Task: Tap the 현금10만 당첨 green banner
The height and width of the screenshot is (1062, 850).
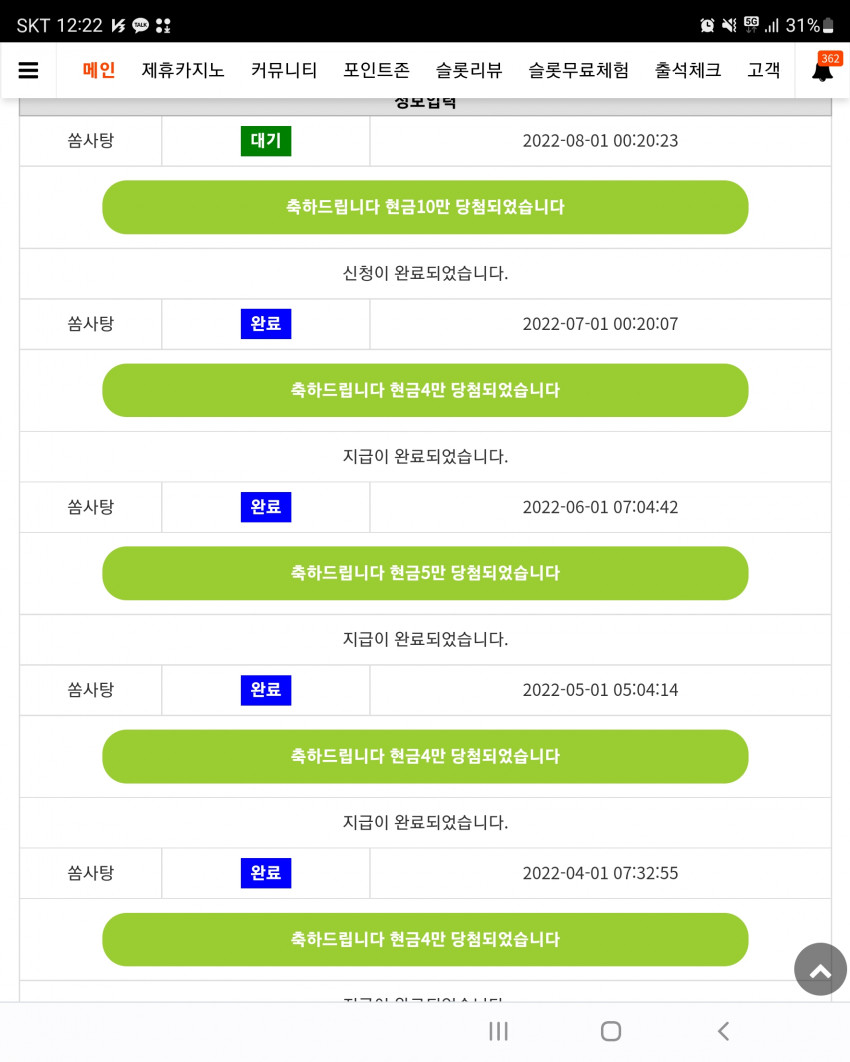Action: [x=425, y=207]
